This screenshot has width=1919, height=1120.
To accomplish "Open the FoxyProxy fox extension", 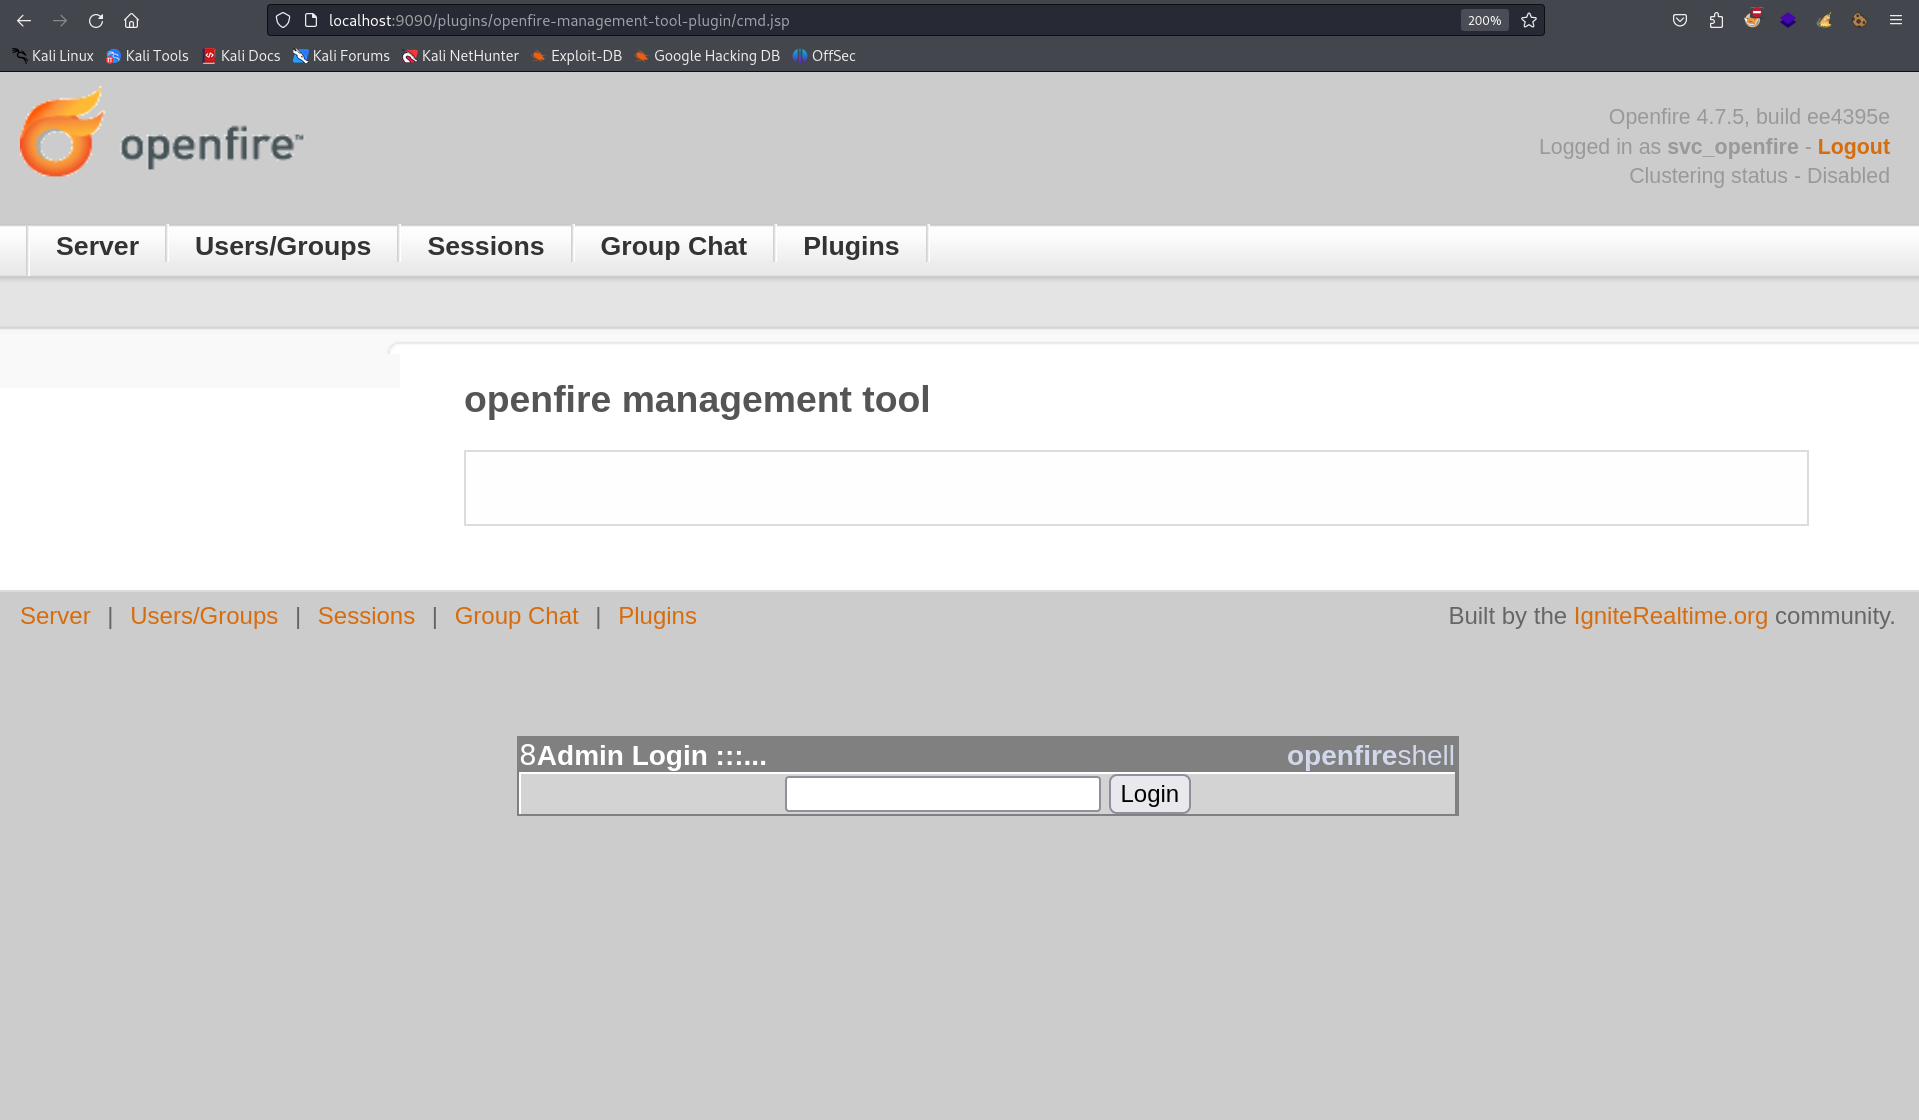I will [1752, 19].
